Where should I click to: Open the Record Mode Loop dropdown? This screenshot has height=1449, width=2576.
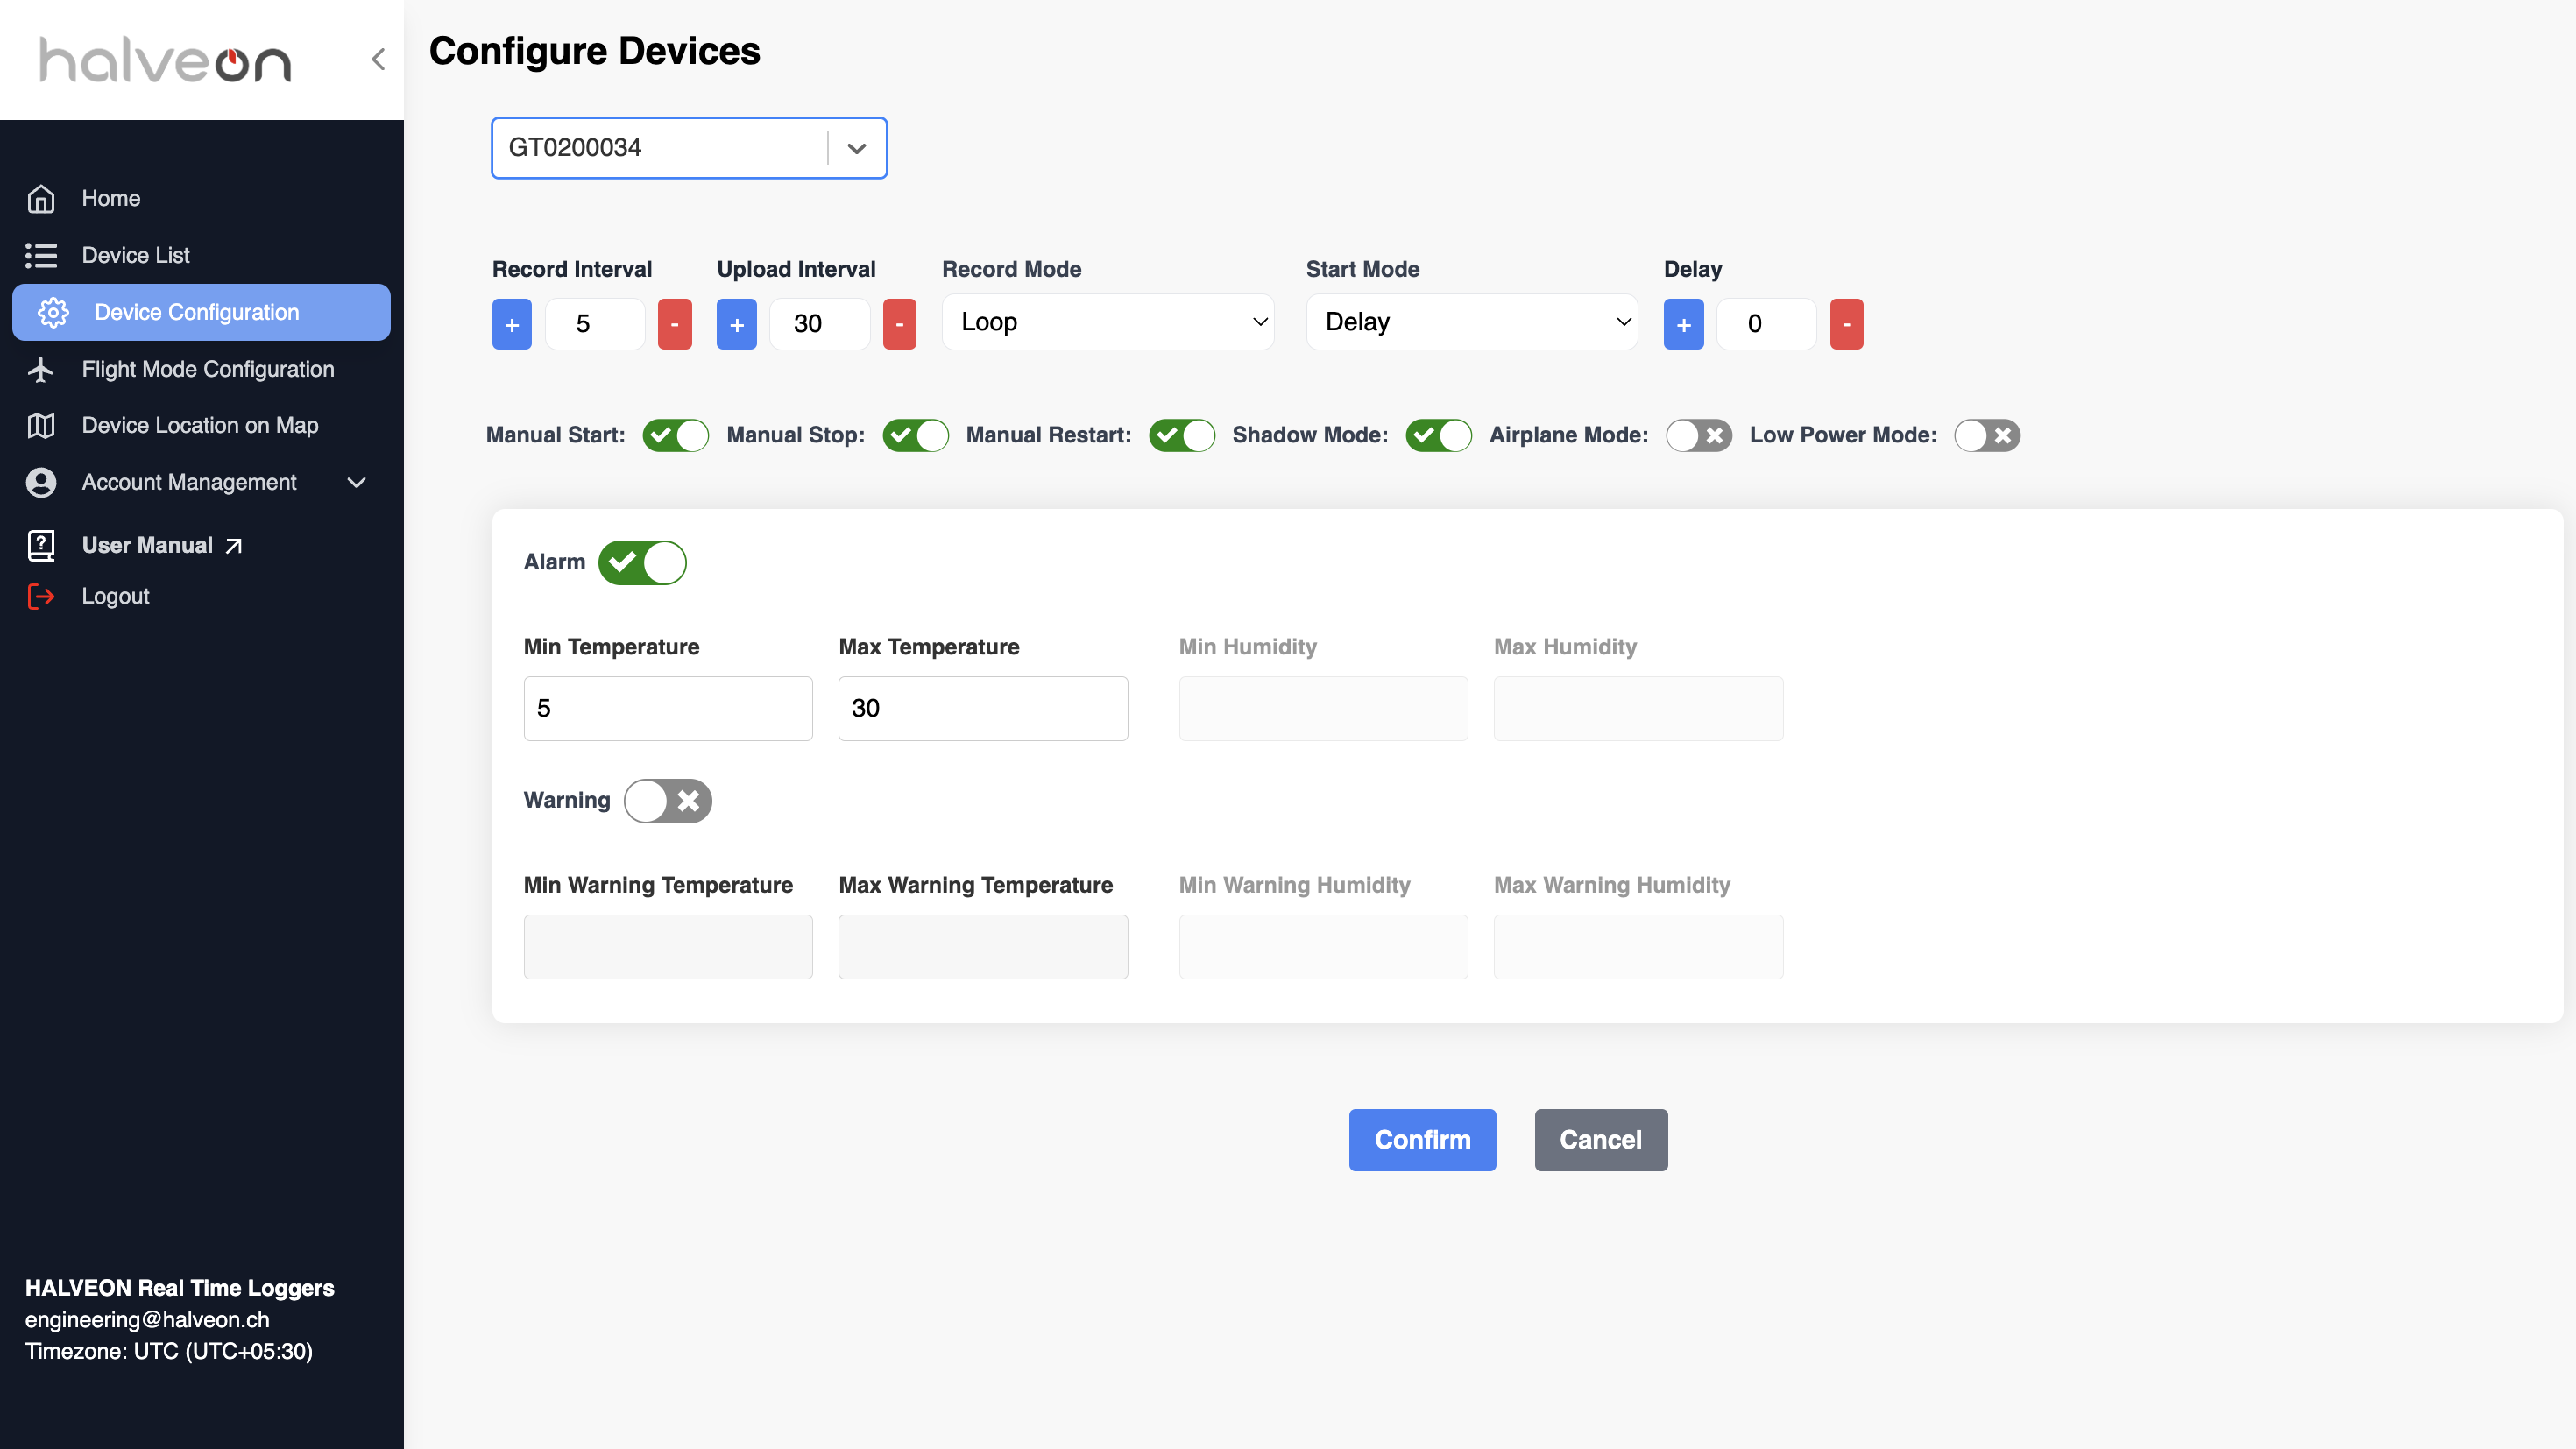1108,322
